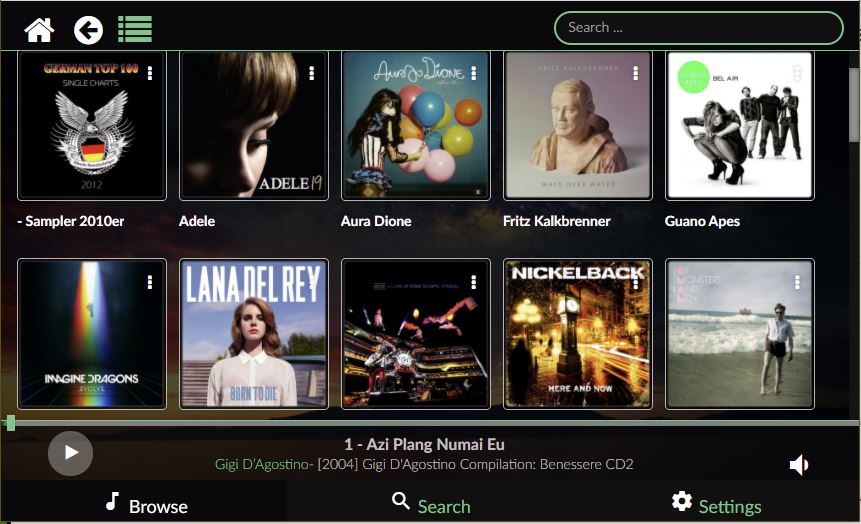Viewport: 861px width, 524px height.
Task: Open the German Top 100 sampler thumbnail
Action: (x=92, y=126)
